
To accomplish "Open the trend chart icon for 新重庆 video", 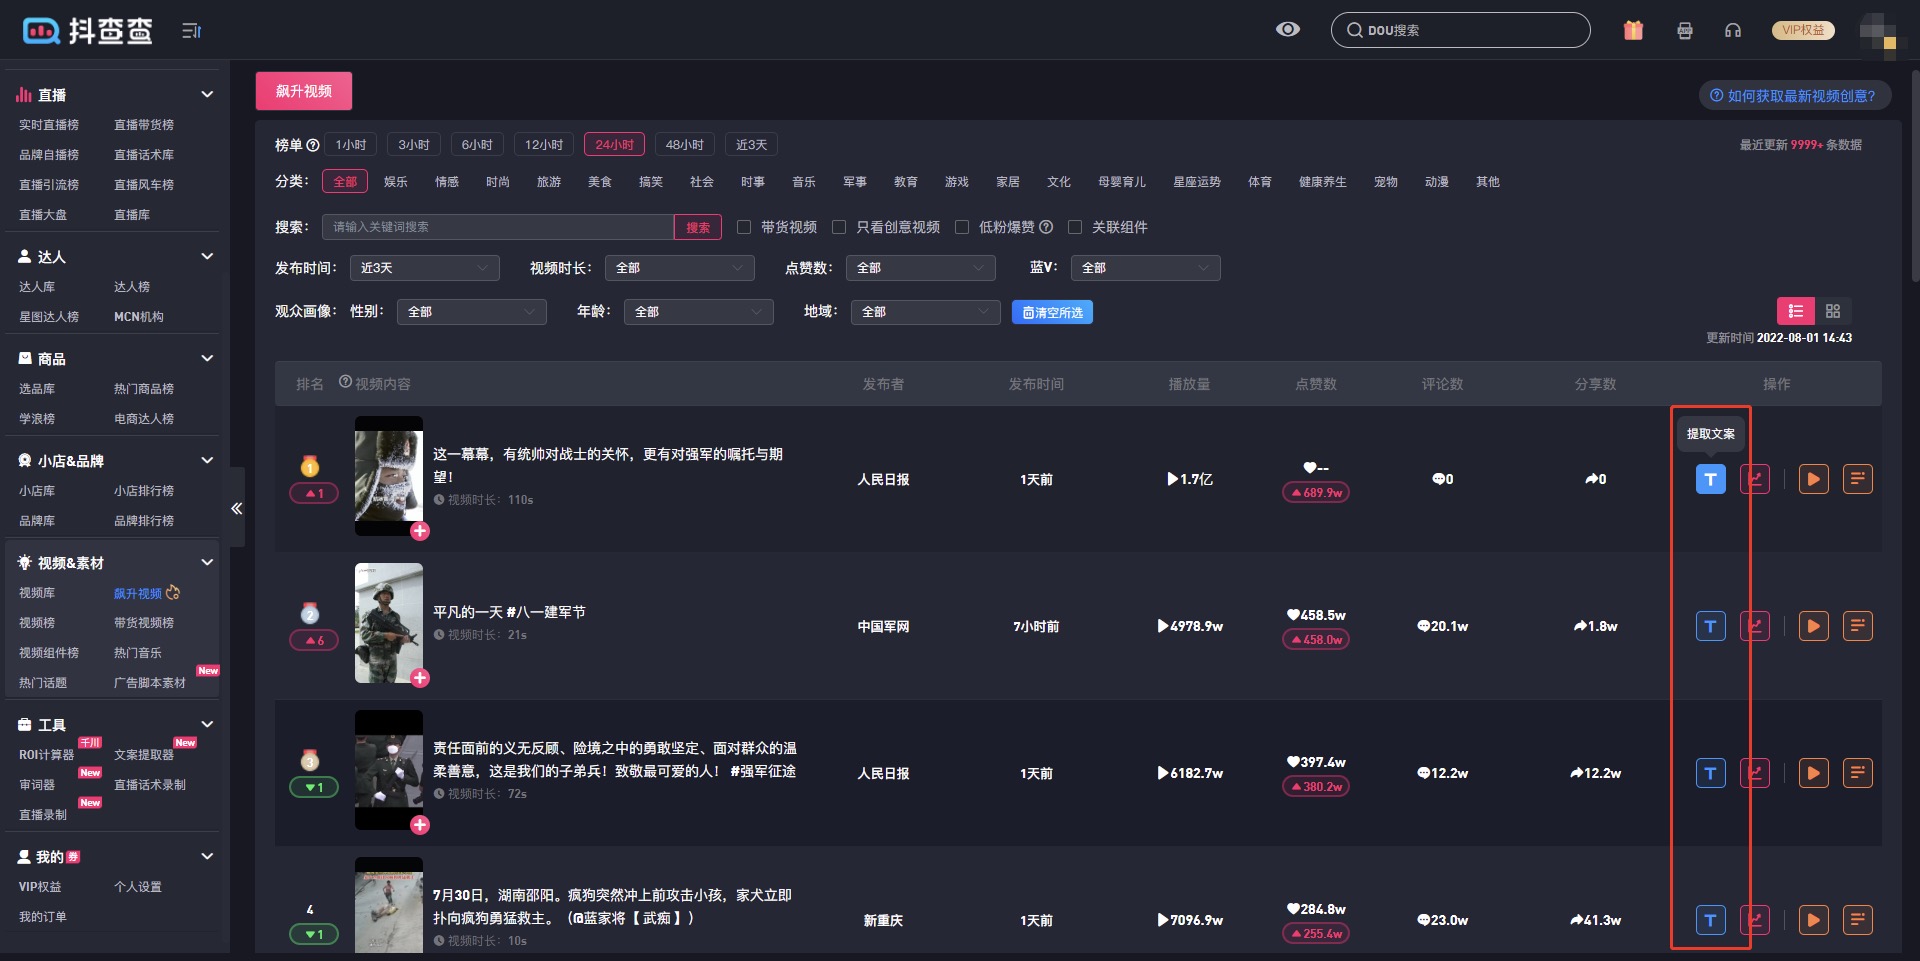I will click(x=1755, y=920).
